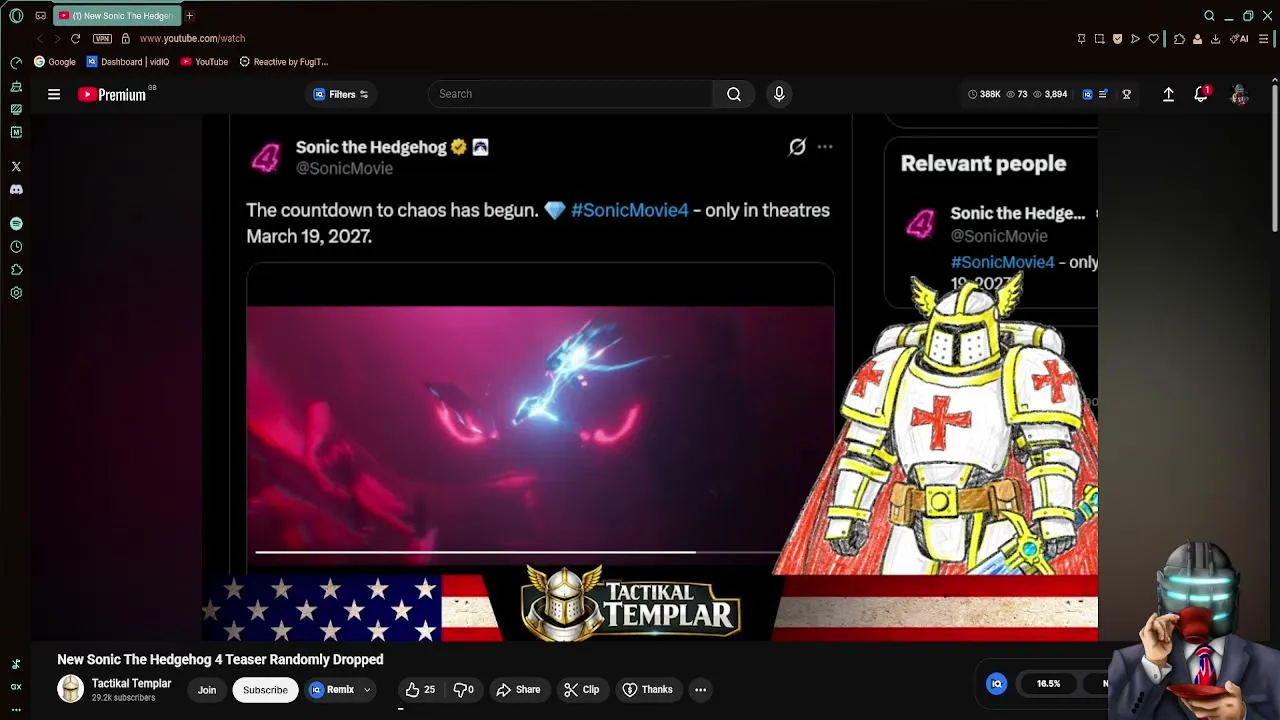Open the vidIQ Filters button
Screen dimensions: 1280x720
(341, 94)
